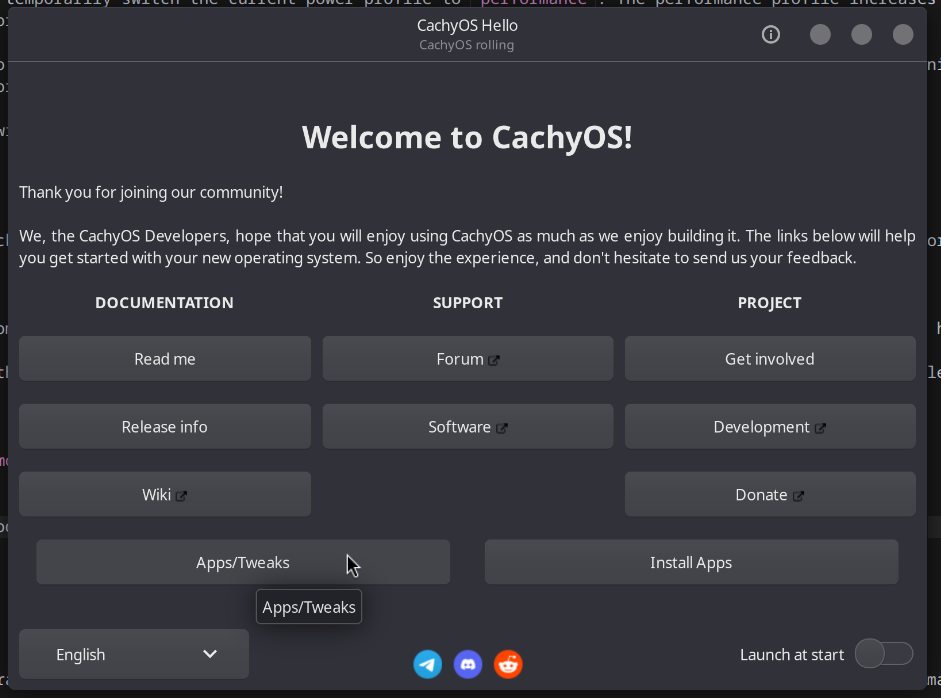Click the CachyOS rolling subtitle

[466, 45]
